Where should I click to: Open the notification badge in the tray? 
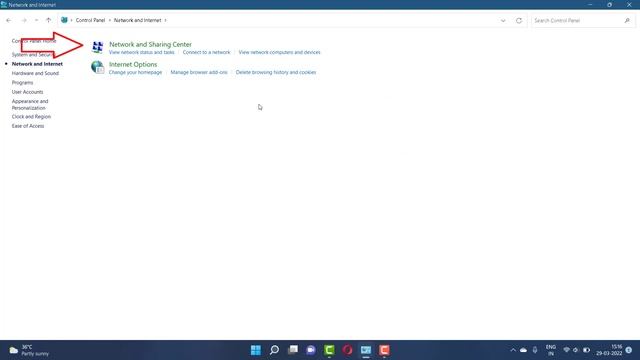[x=629, y=350]
